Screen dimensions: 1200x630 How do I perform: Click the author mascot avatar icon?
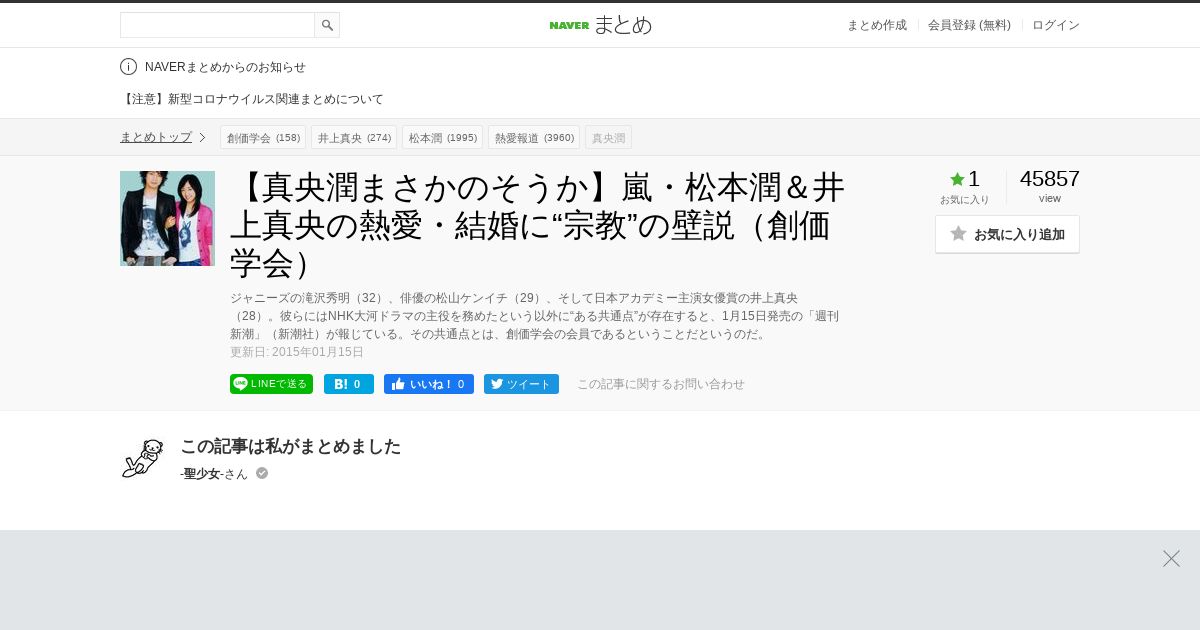point(142,458)
